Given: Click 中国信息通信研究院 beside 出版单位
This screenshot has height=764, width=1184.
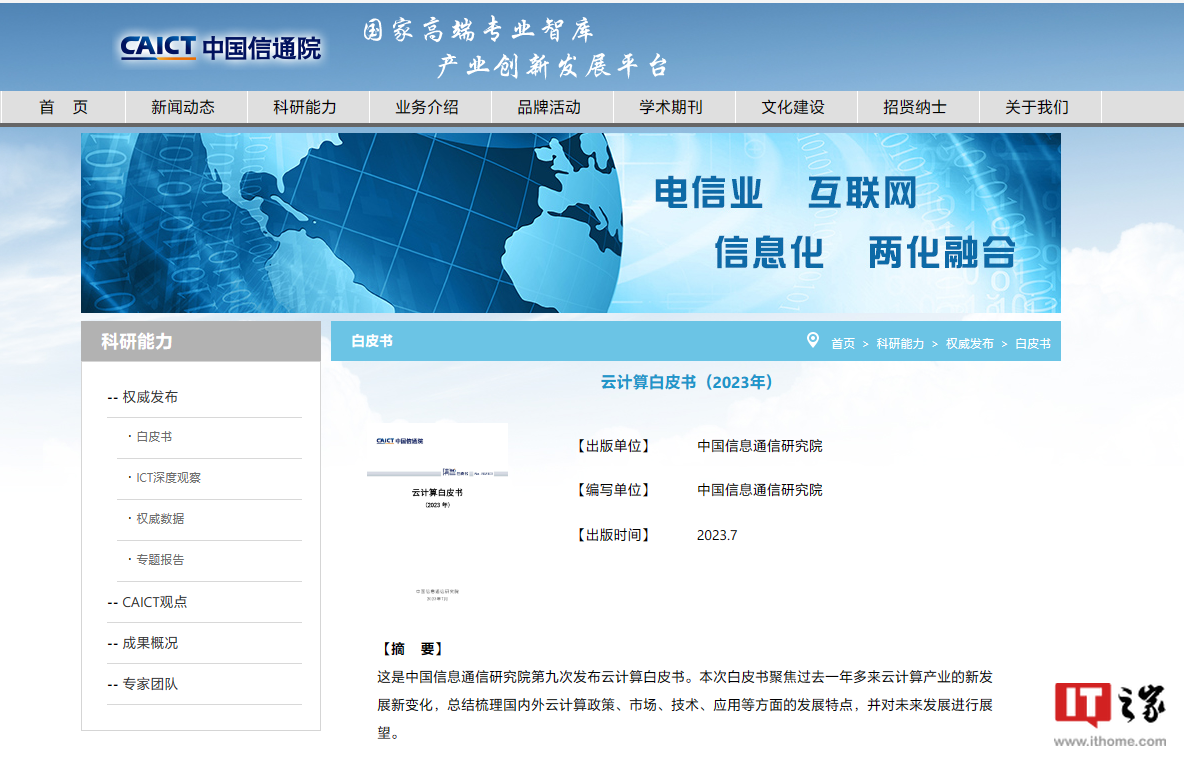Looking at the screenshot, I should coord(760,446).
